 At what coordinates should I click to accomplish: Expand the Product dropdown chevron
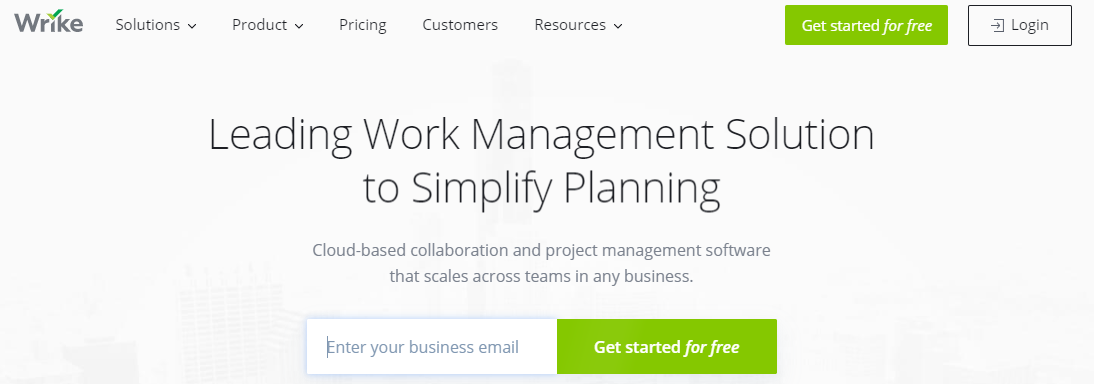[299, 27]
